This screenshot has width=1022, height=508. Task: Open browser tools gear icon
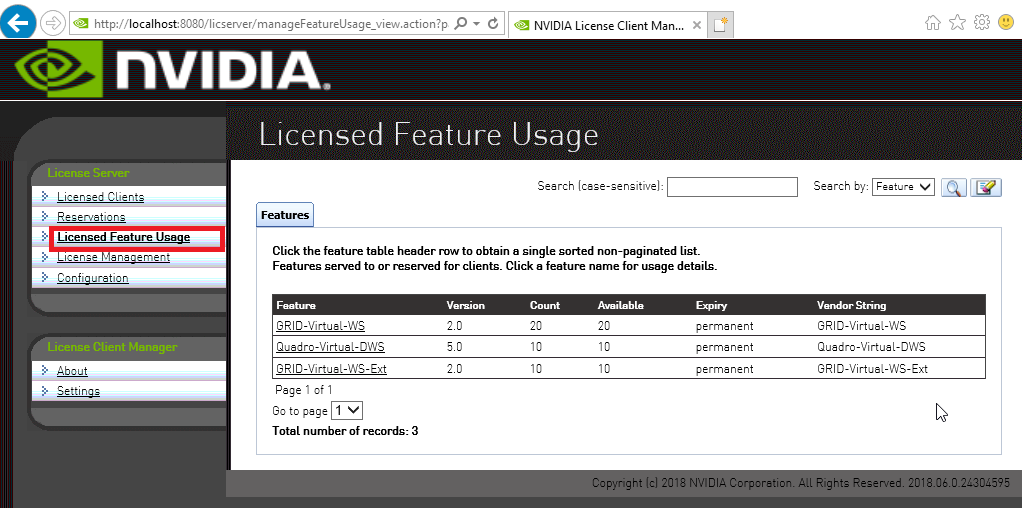(x=982, y=22)
